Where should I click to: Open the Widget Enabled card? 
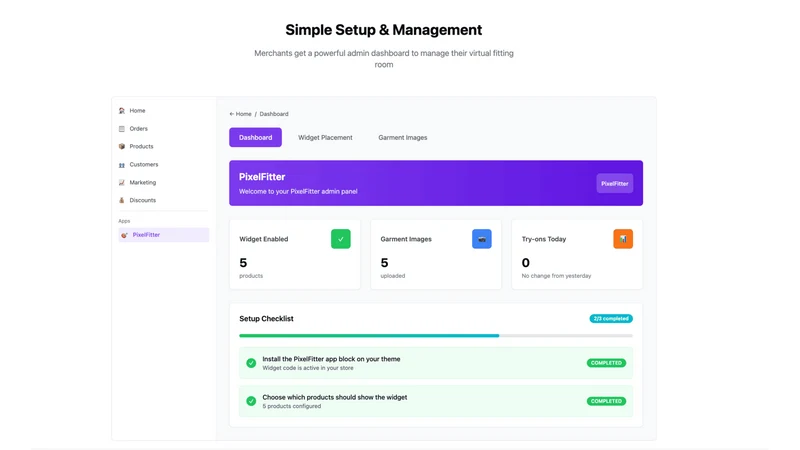(295, 255)
